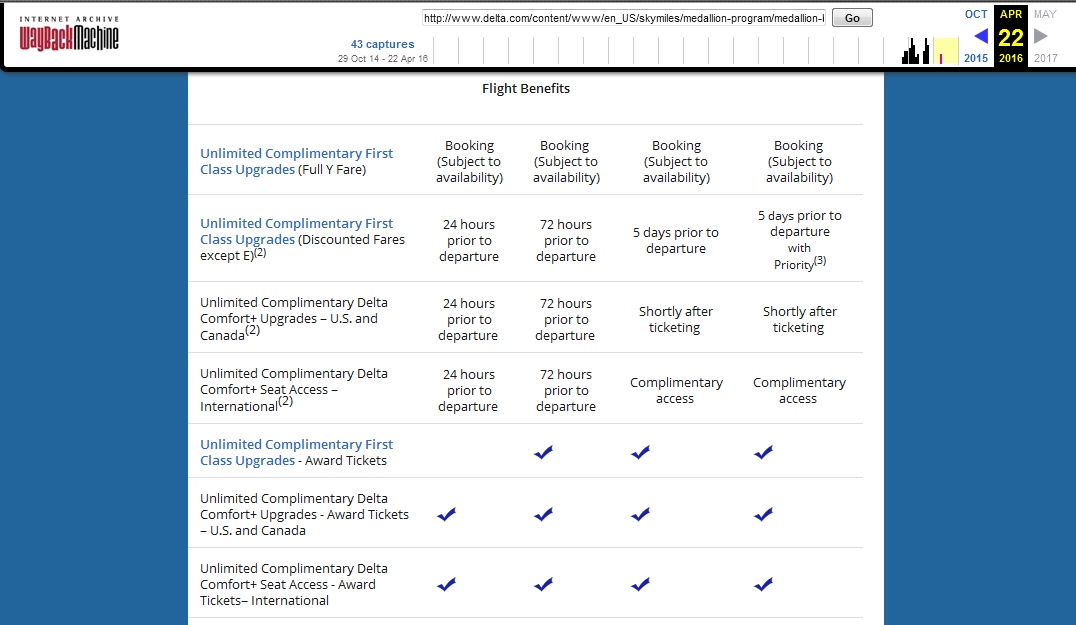
Task: Click leftmost checkmark in Comfort+ Seat Access Award row
Action: [x=446, y=585]
